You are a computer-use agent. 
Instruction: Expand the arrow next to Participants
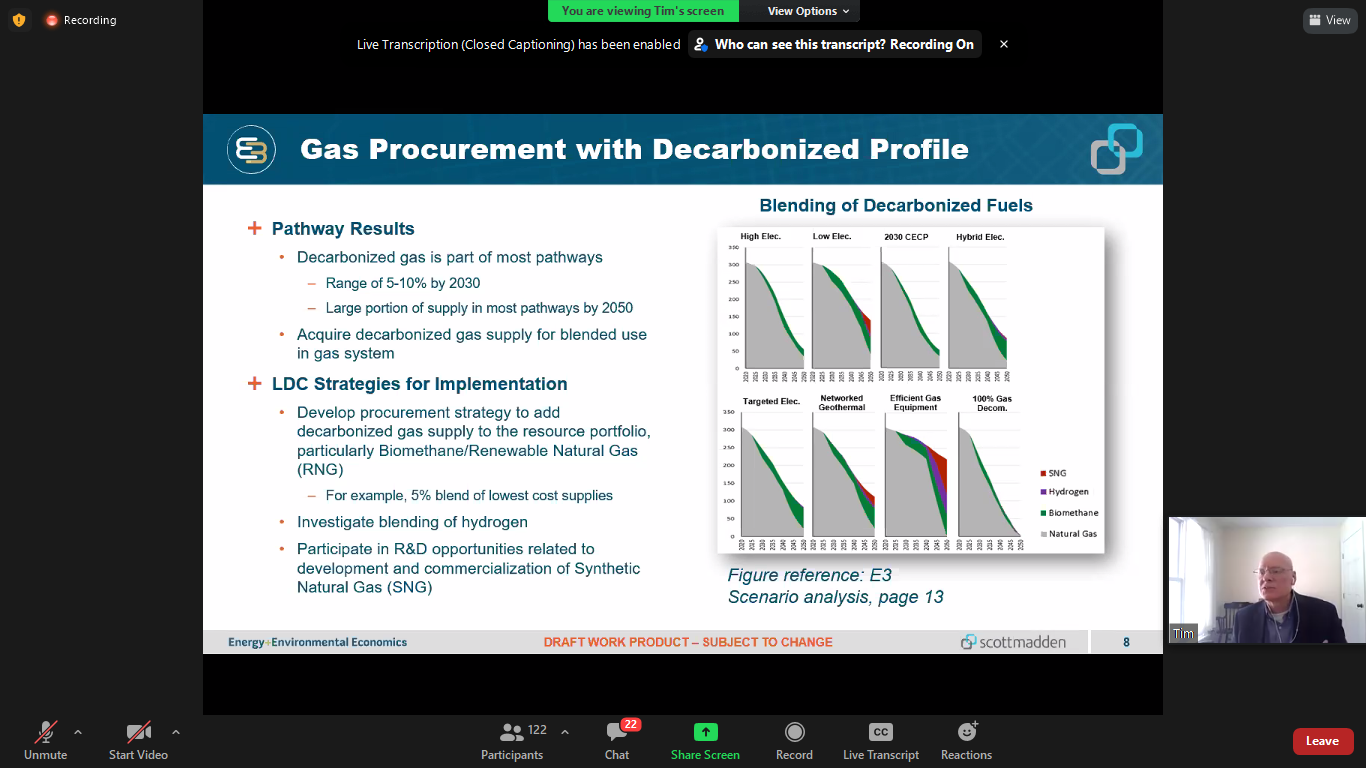565,732
